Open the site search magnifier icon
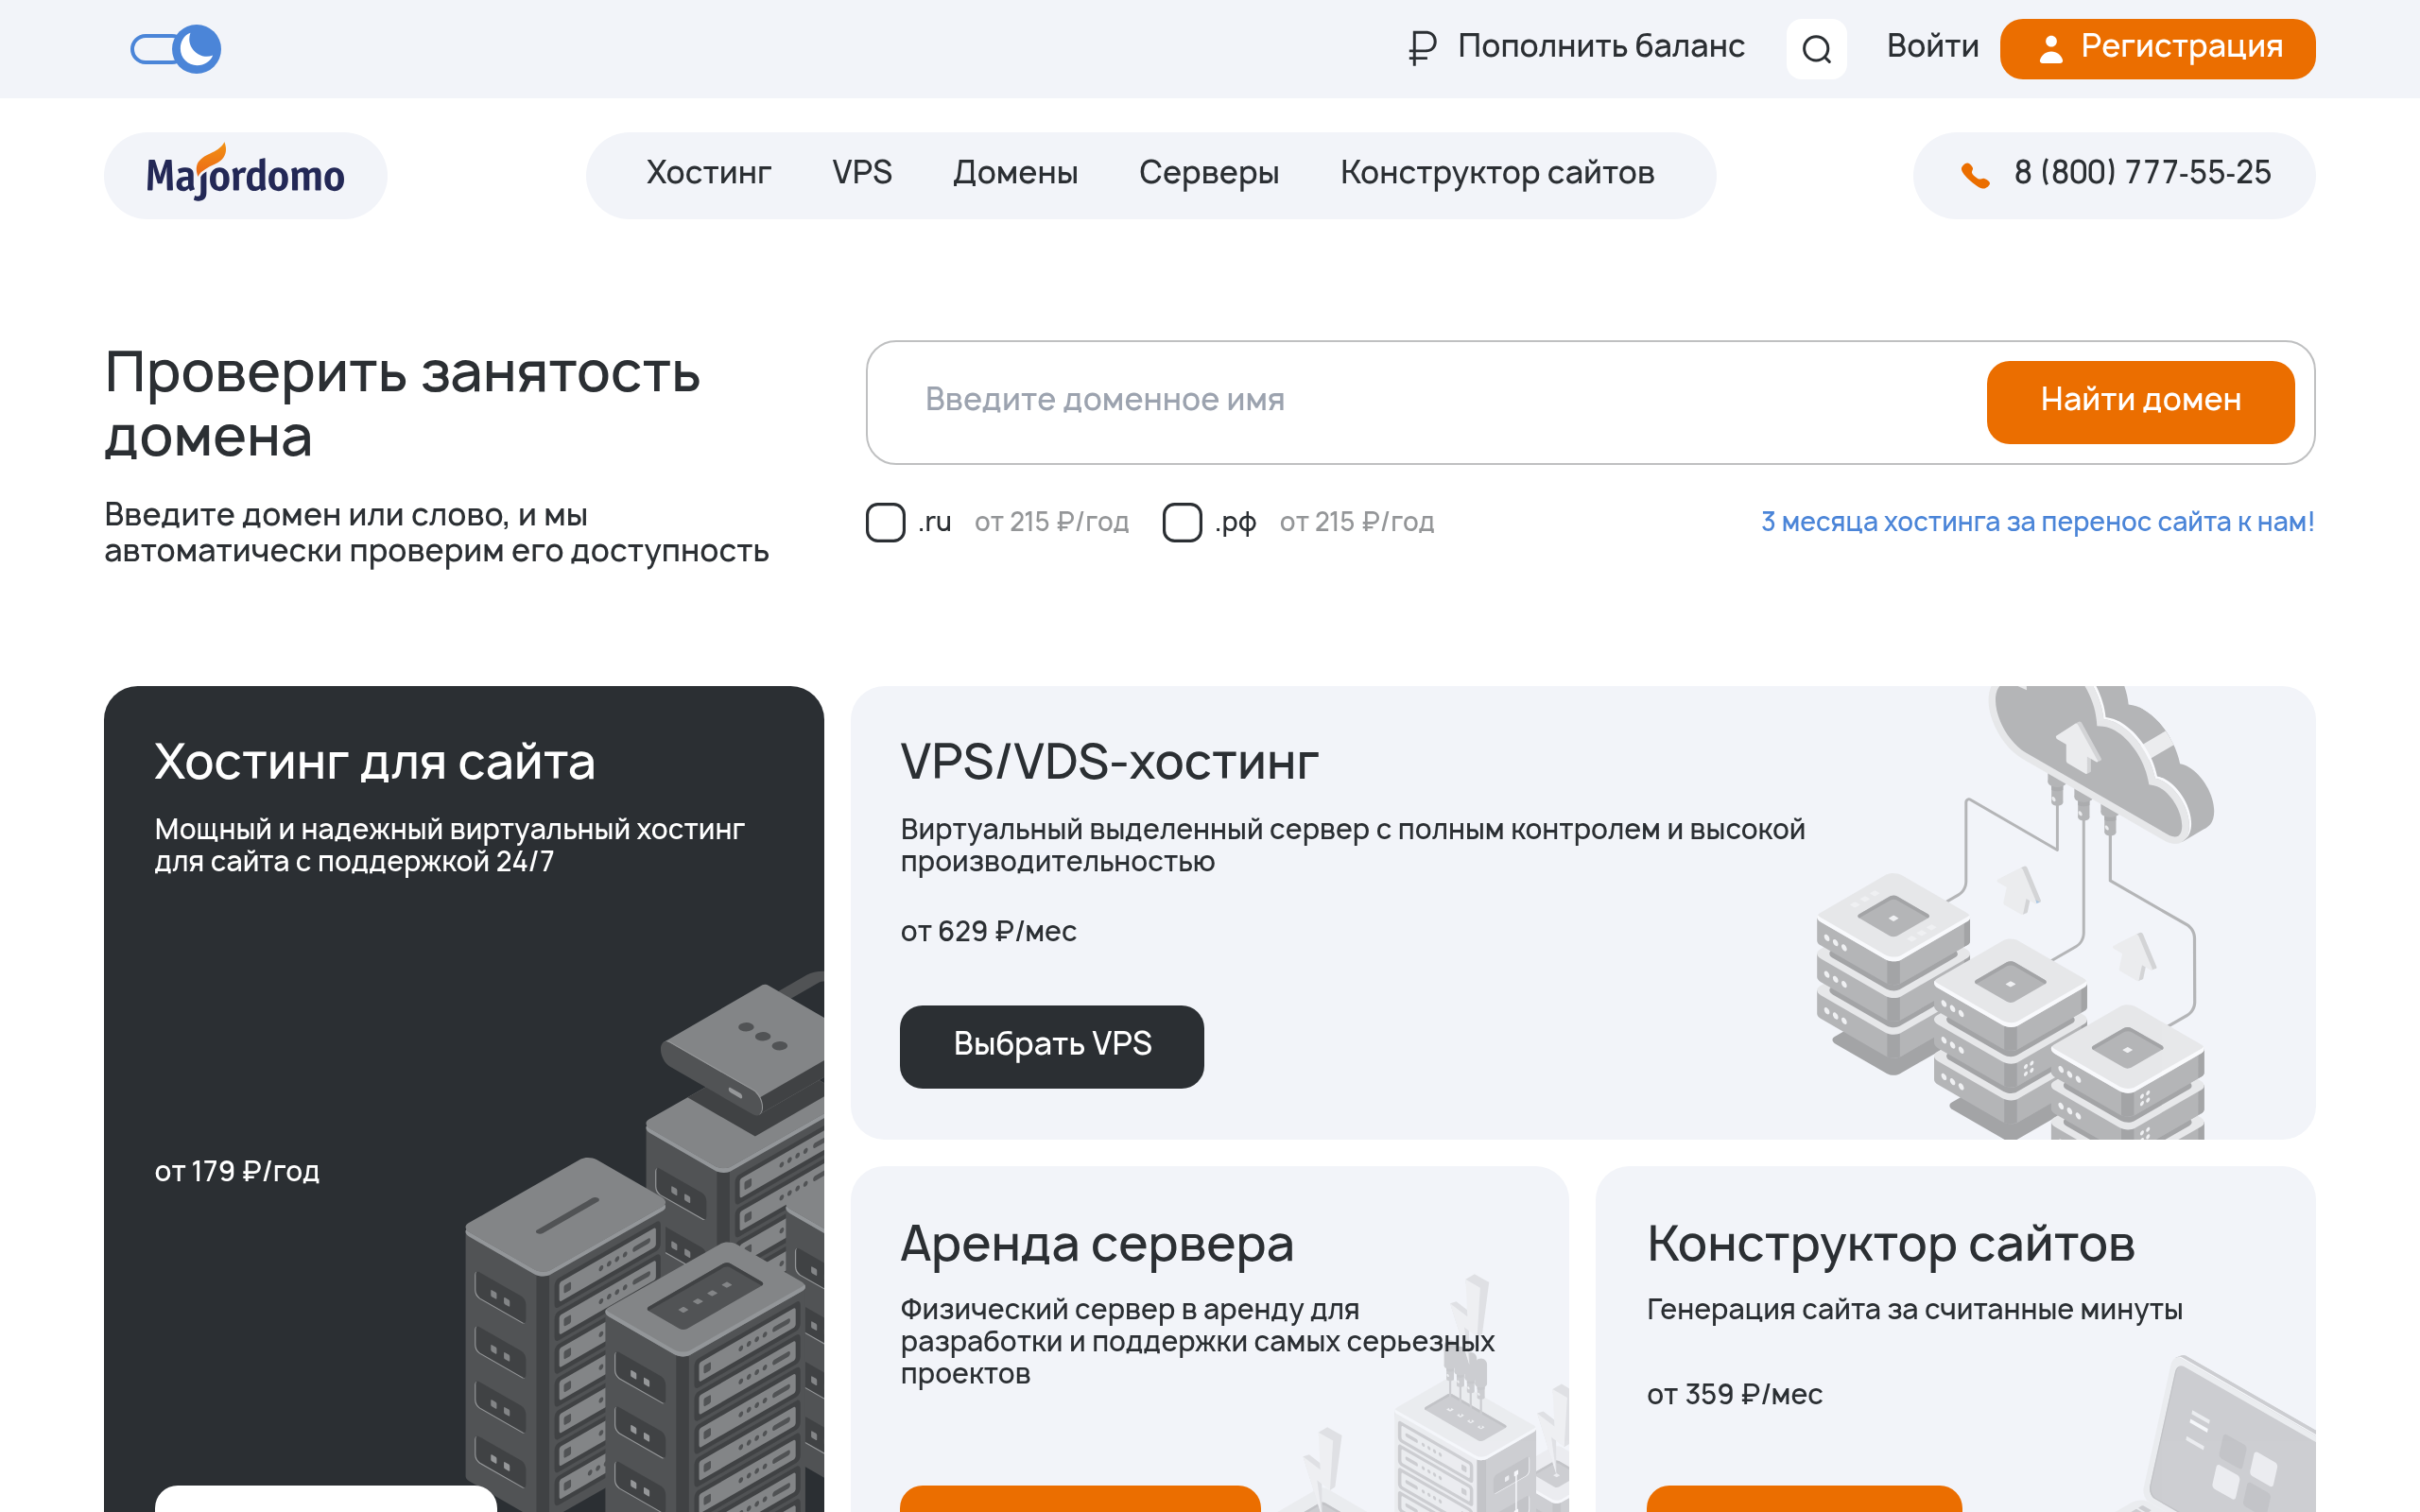Viewport: 2420px width, 1512px height. click(1816, 48)
